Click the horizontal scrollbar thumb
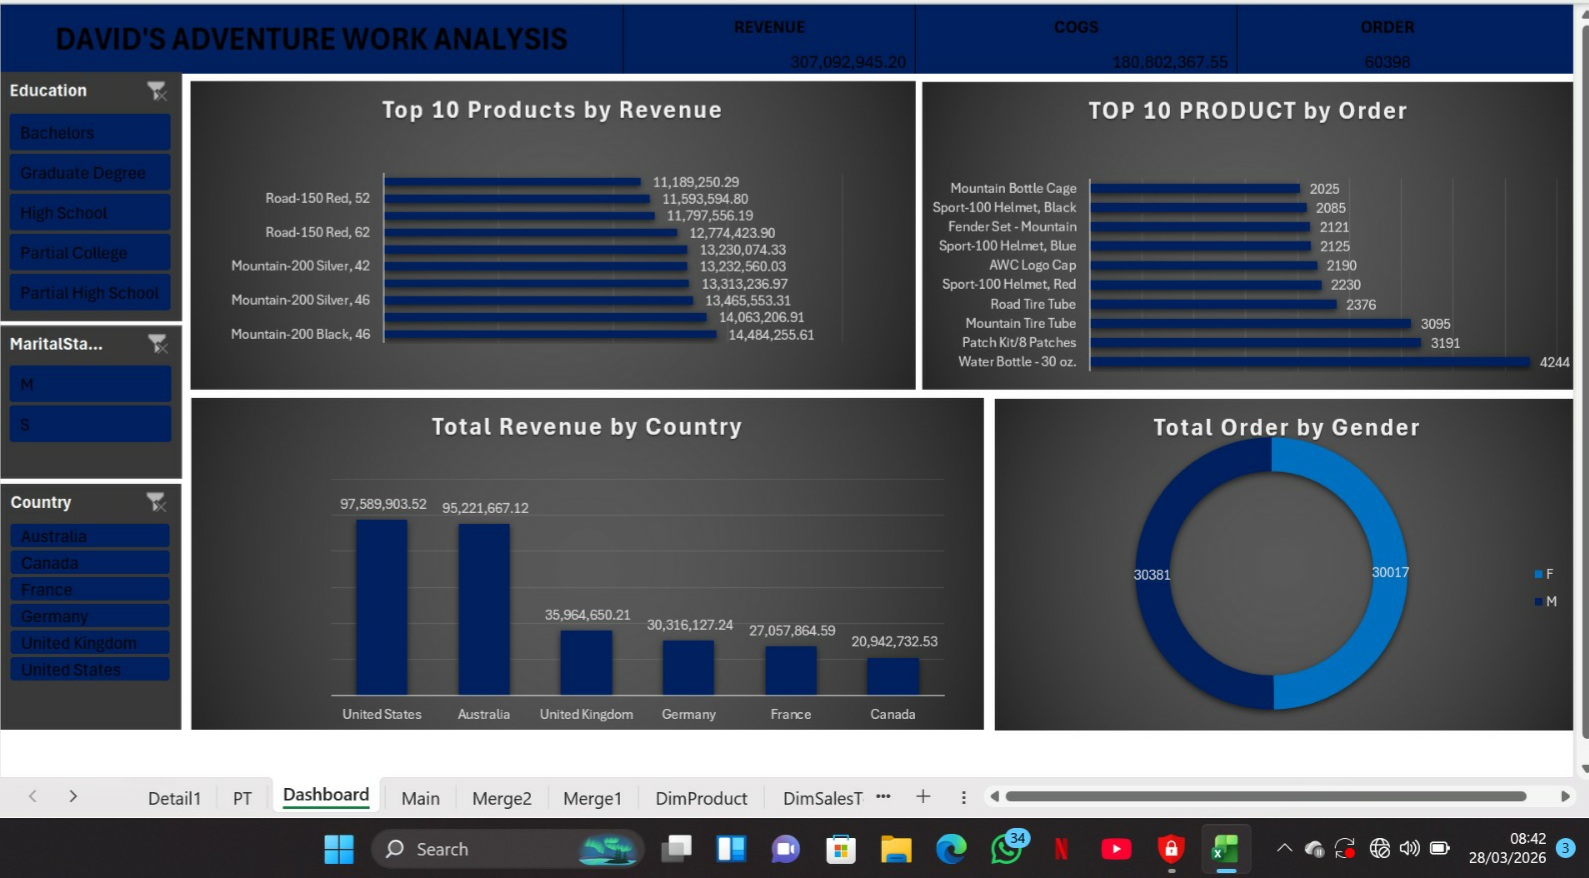Screen dimensions: 1589x878 (1265, 797)
